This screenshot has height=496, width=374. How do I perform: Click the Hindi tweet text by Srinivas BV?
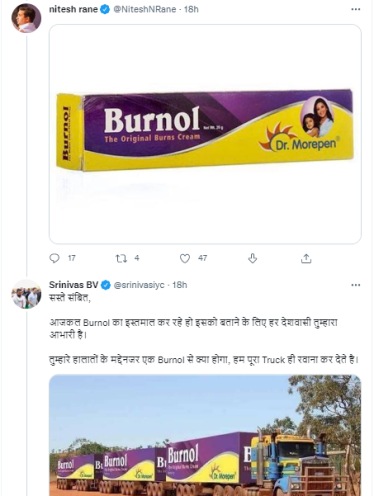click(x=204, y=329)
